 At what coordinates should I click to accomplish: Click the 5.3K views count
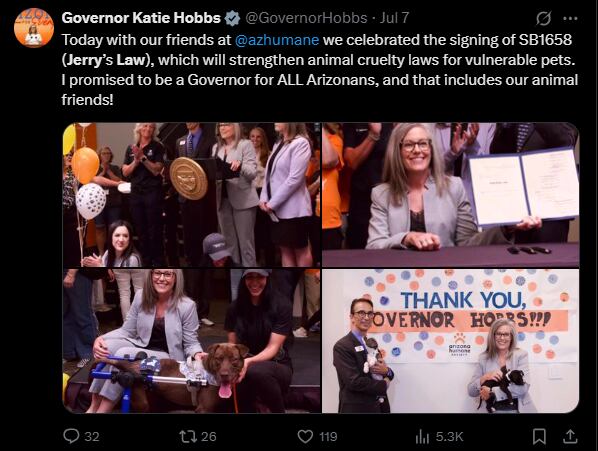click(450, 437)
